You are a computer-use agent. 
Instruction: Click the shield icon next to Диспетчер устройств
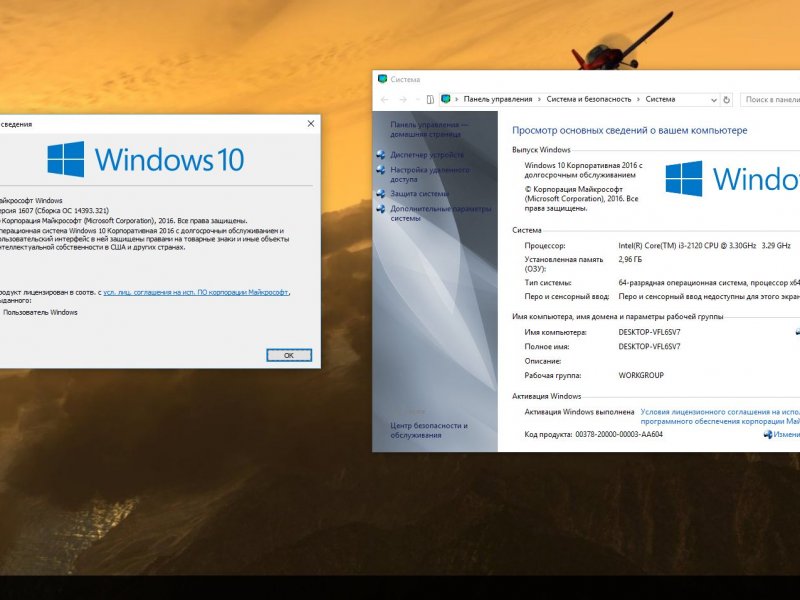[381, 155]
